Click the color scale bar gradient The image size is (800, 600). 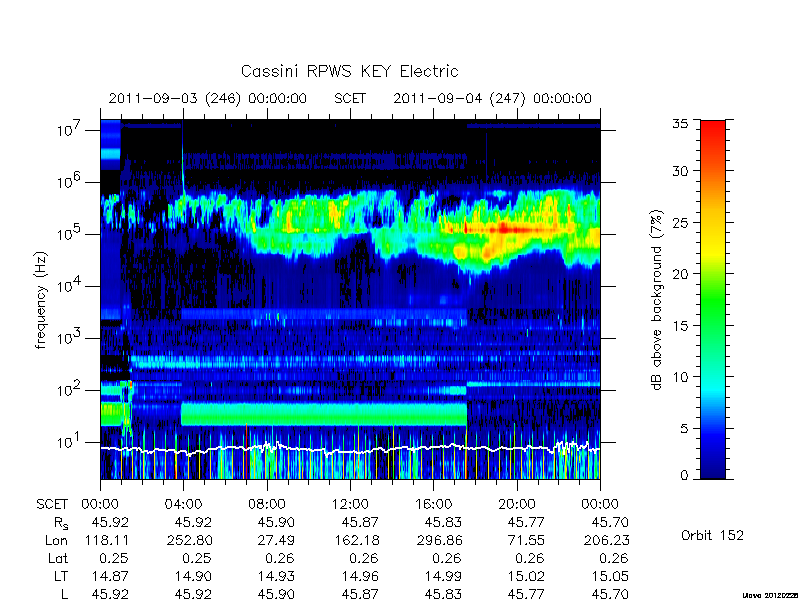point(713,299)
